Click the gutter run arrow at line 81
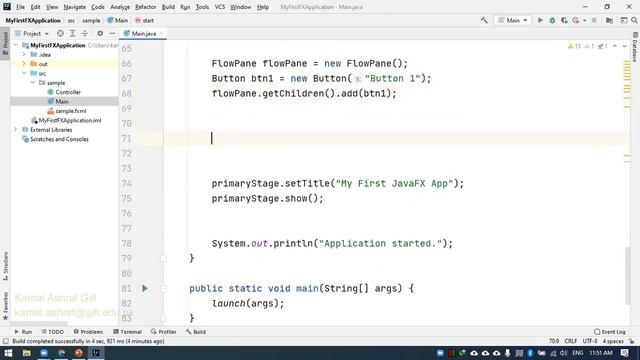 point(145,289)
